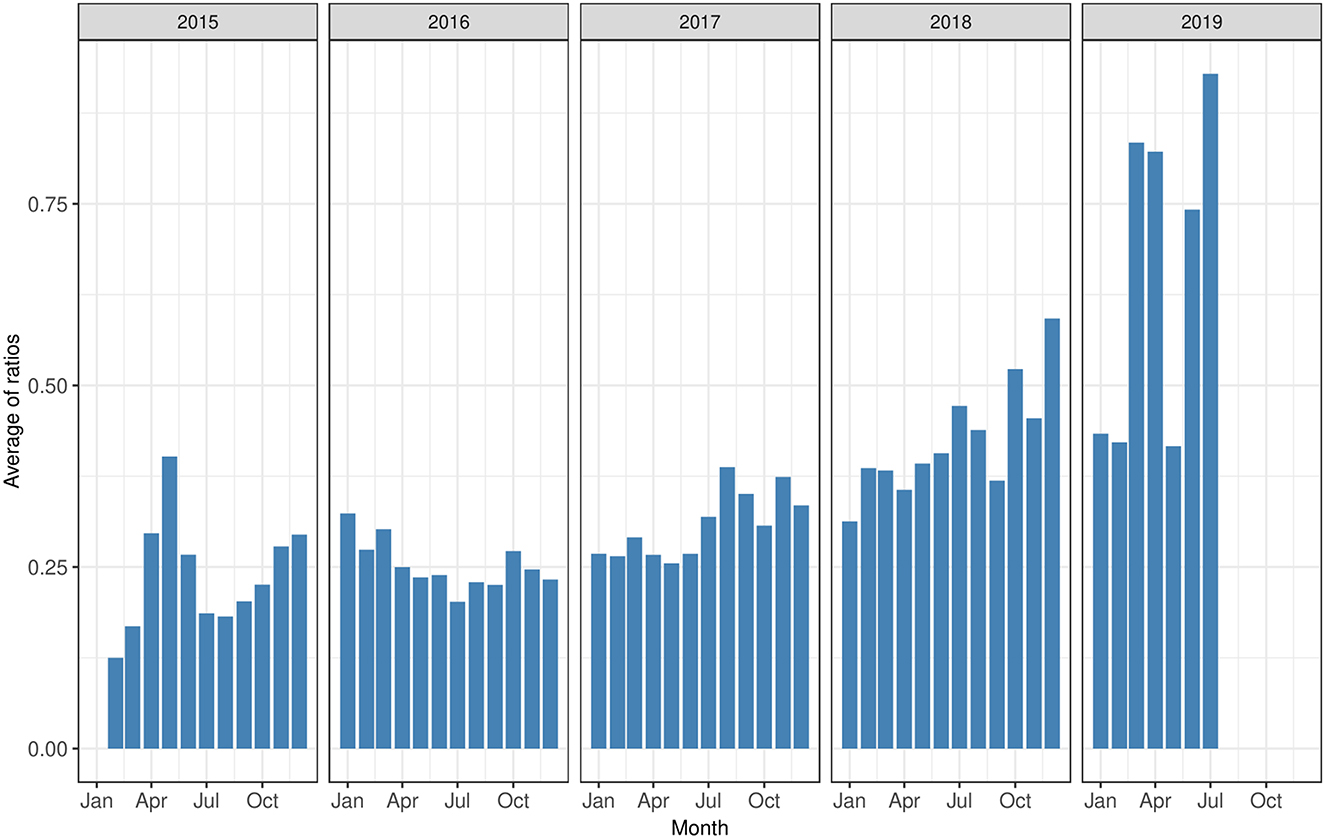Click the 0.75 y-axis tick label
Image resolution: width=1325 pixels, height=839 pixels.
pos(48,204)
